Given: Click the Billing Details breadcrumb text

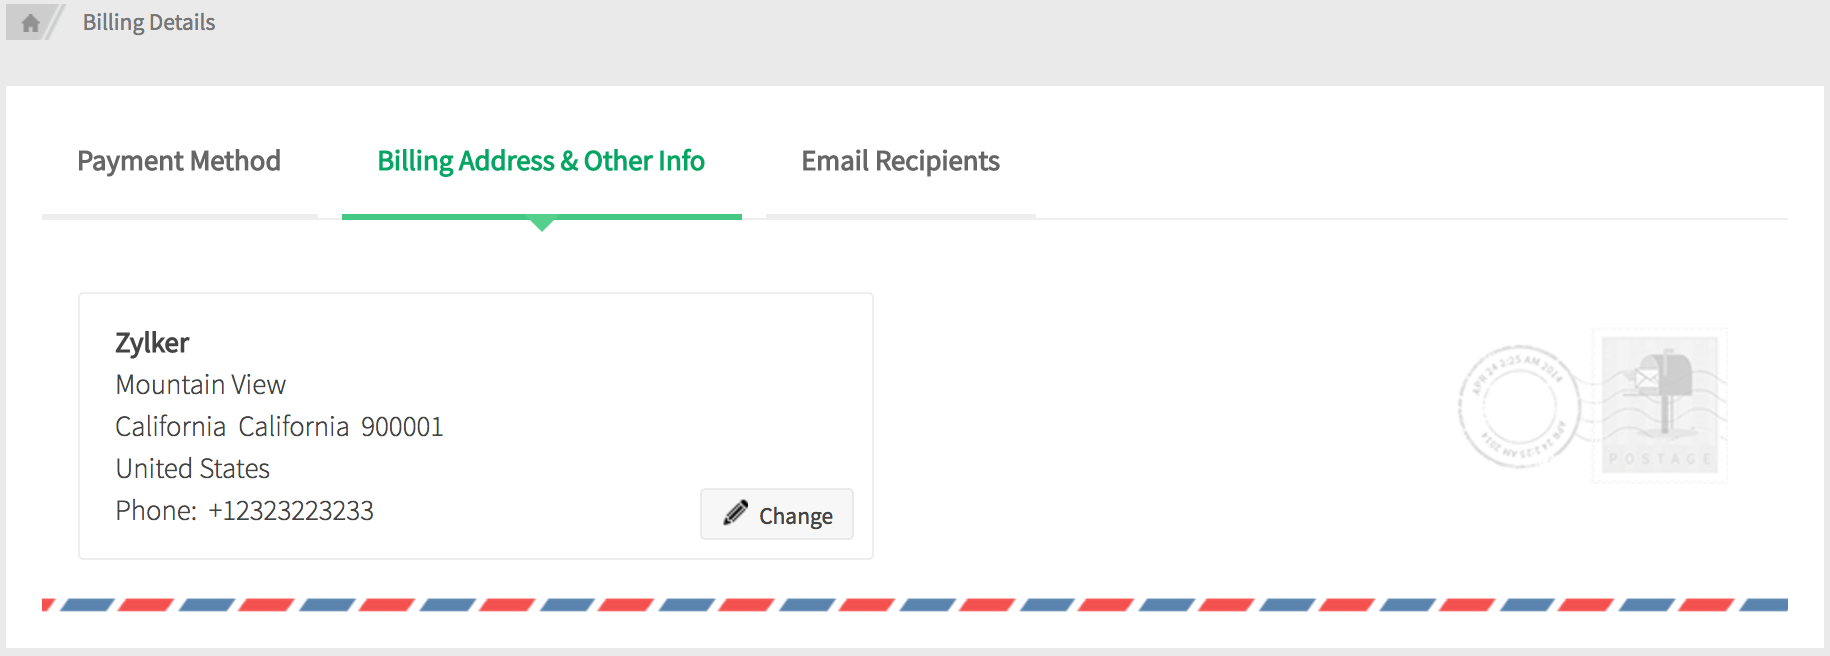Looking at the screenshot, I should click(x=149, y=23).
